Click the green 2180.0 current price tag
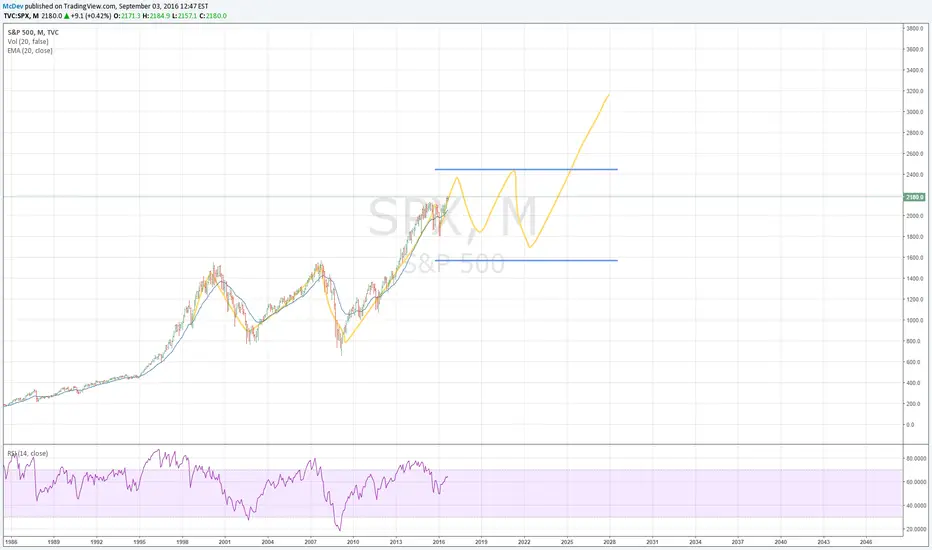This screenshot has height=550, width=932. point(914,197)
